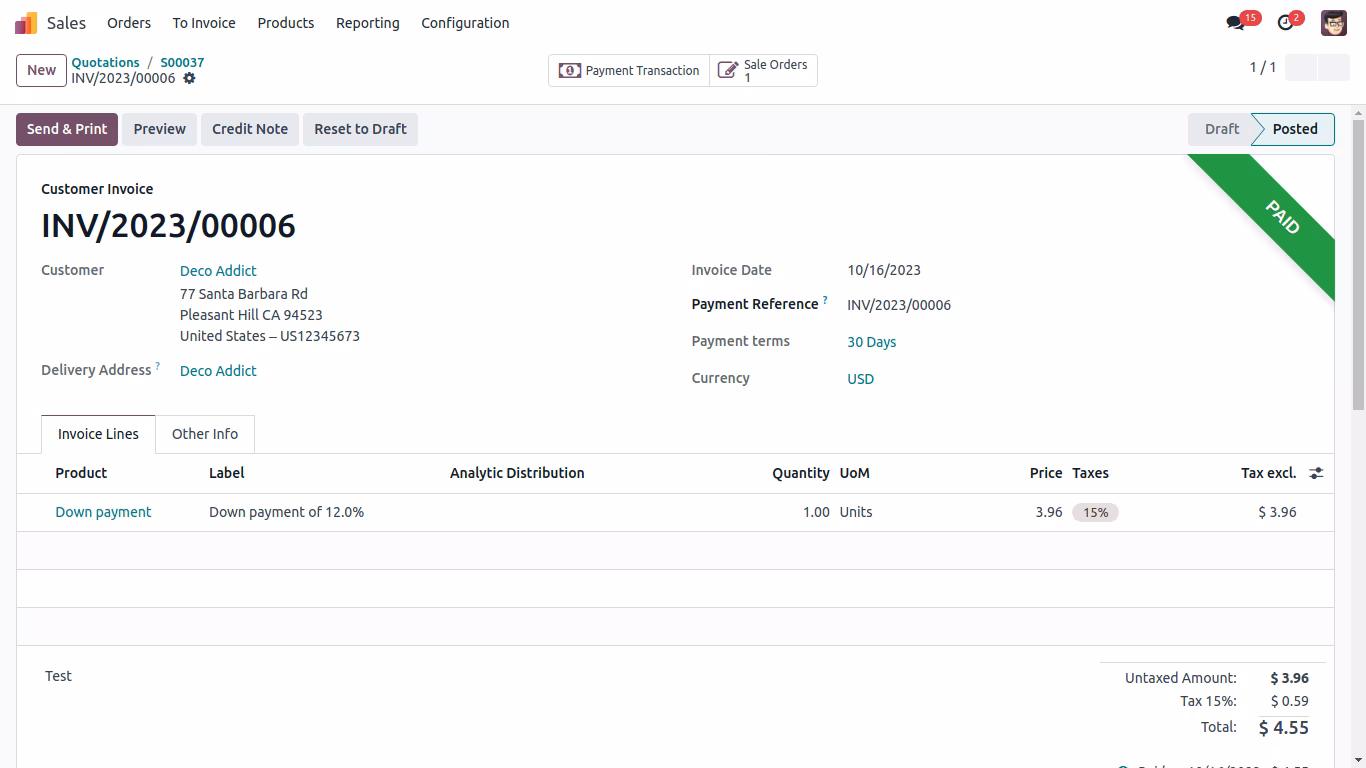Viewport: 1366px width, 768px height.
Task: Click the Product column header
Action: coord(81,473)
